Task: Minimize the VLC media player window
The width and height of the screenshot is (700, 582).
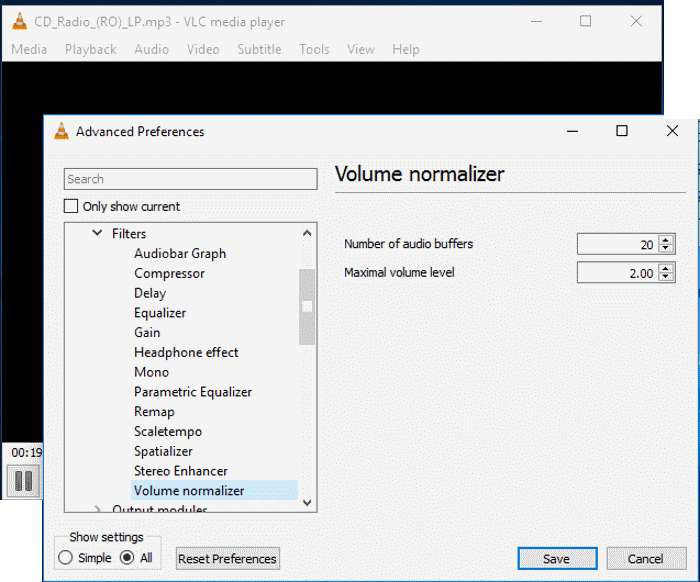Action: (536, 21)
